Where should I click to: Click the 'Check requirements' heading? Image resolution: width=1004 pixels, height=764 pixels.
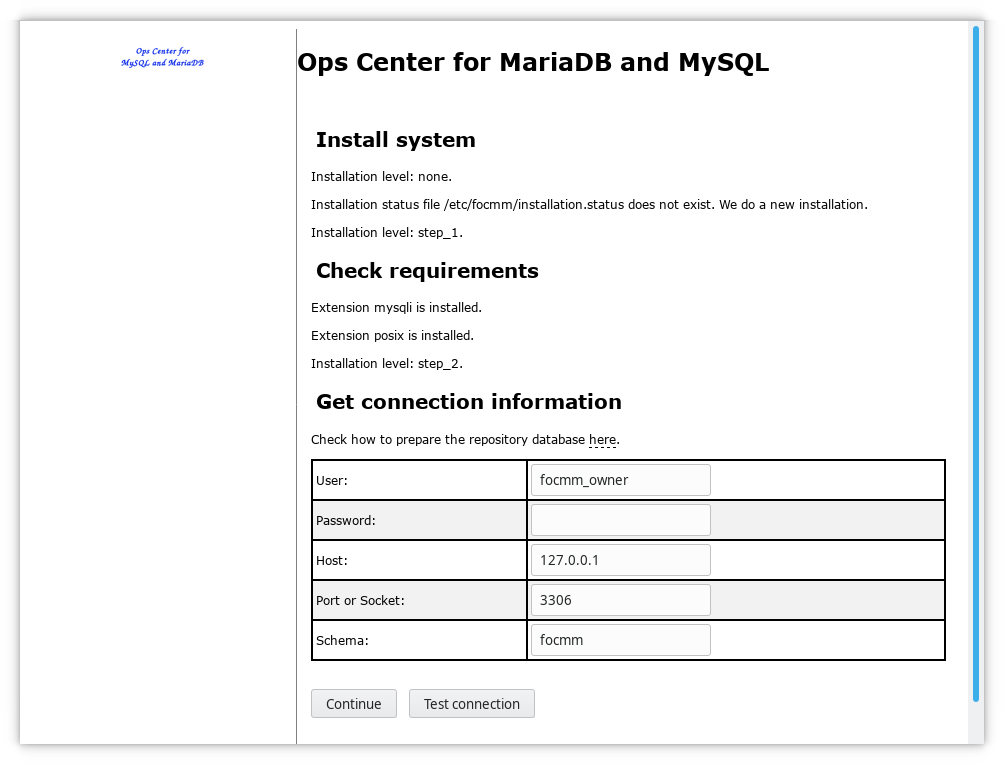pyautogui.click(x=427, y=271)
